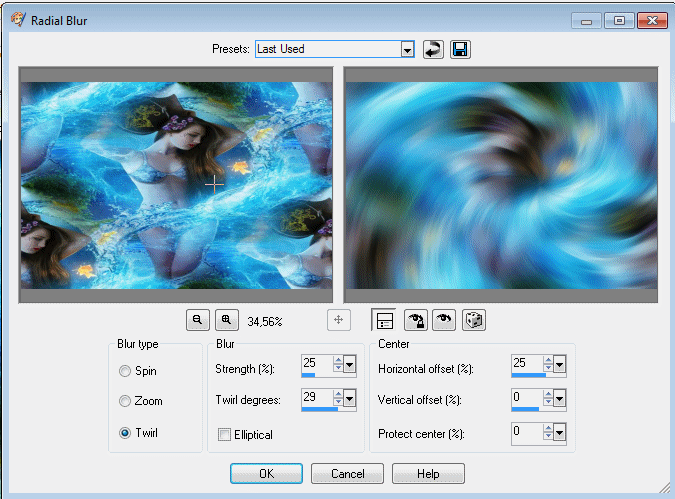
Task: Enable the Elliptical checkbox
Action: point(224,434)
